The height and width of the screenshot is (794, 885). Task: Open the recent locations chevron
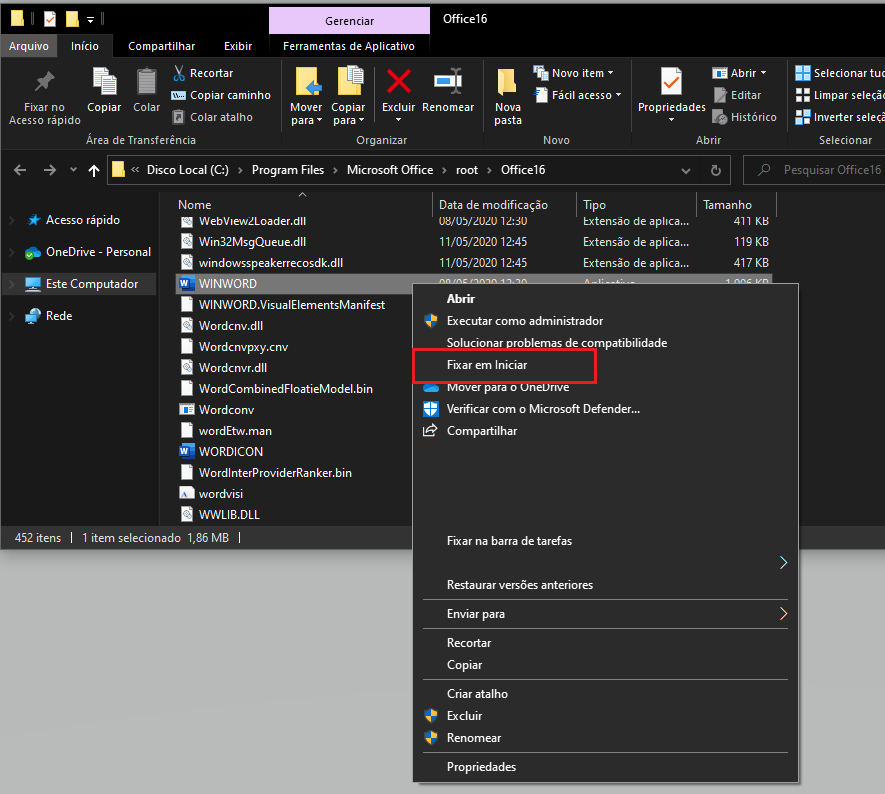pyautogui.click(x=73, y=169)
